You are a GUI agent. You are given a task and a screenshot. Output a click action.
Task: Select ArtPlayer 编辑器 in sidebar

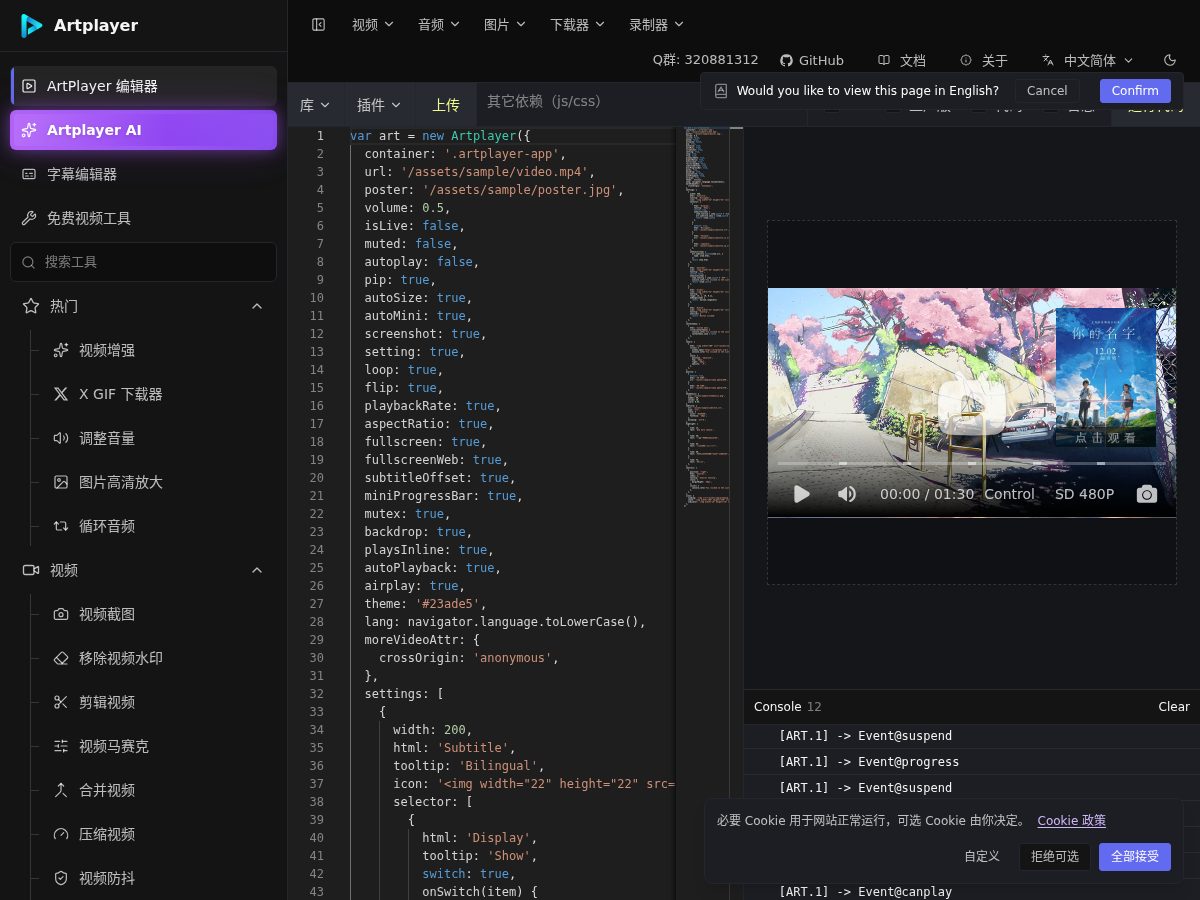[143, 86]
